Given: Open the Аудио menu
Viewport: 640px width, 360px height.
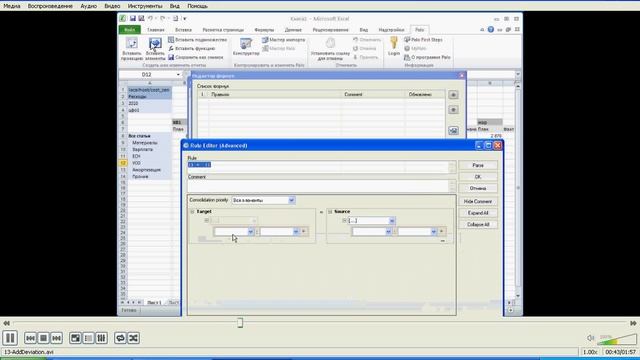Looking at the screenshot, I should point(89,6).
